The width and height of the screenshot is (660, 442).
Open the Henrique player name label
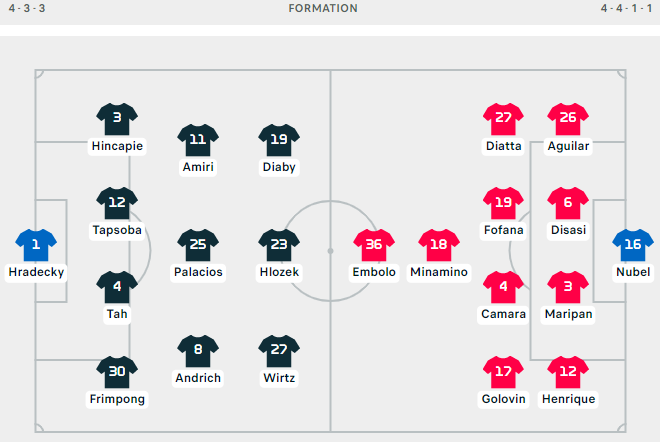[x=568, y=399]
